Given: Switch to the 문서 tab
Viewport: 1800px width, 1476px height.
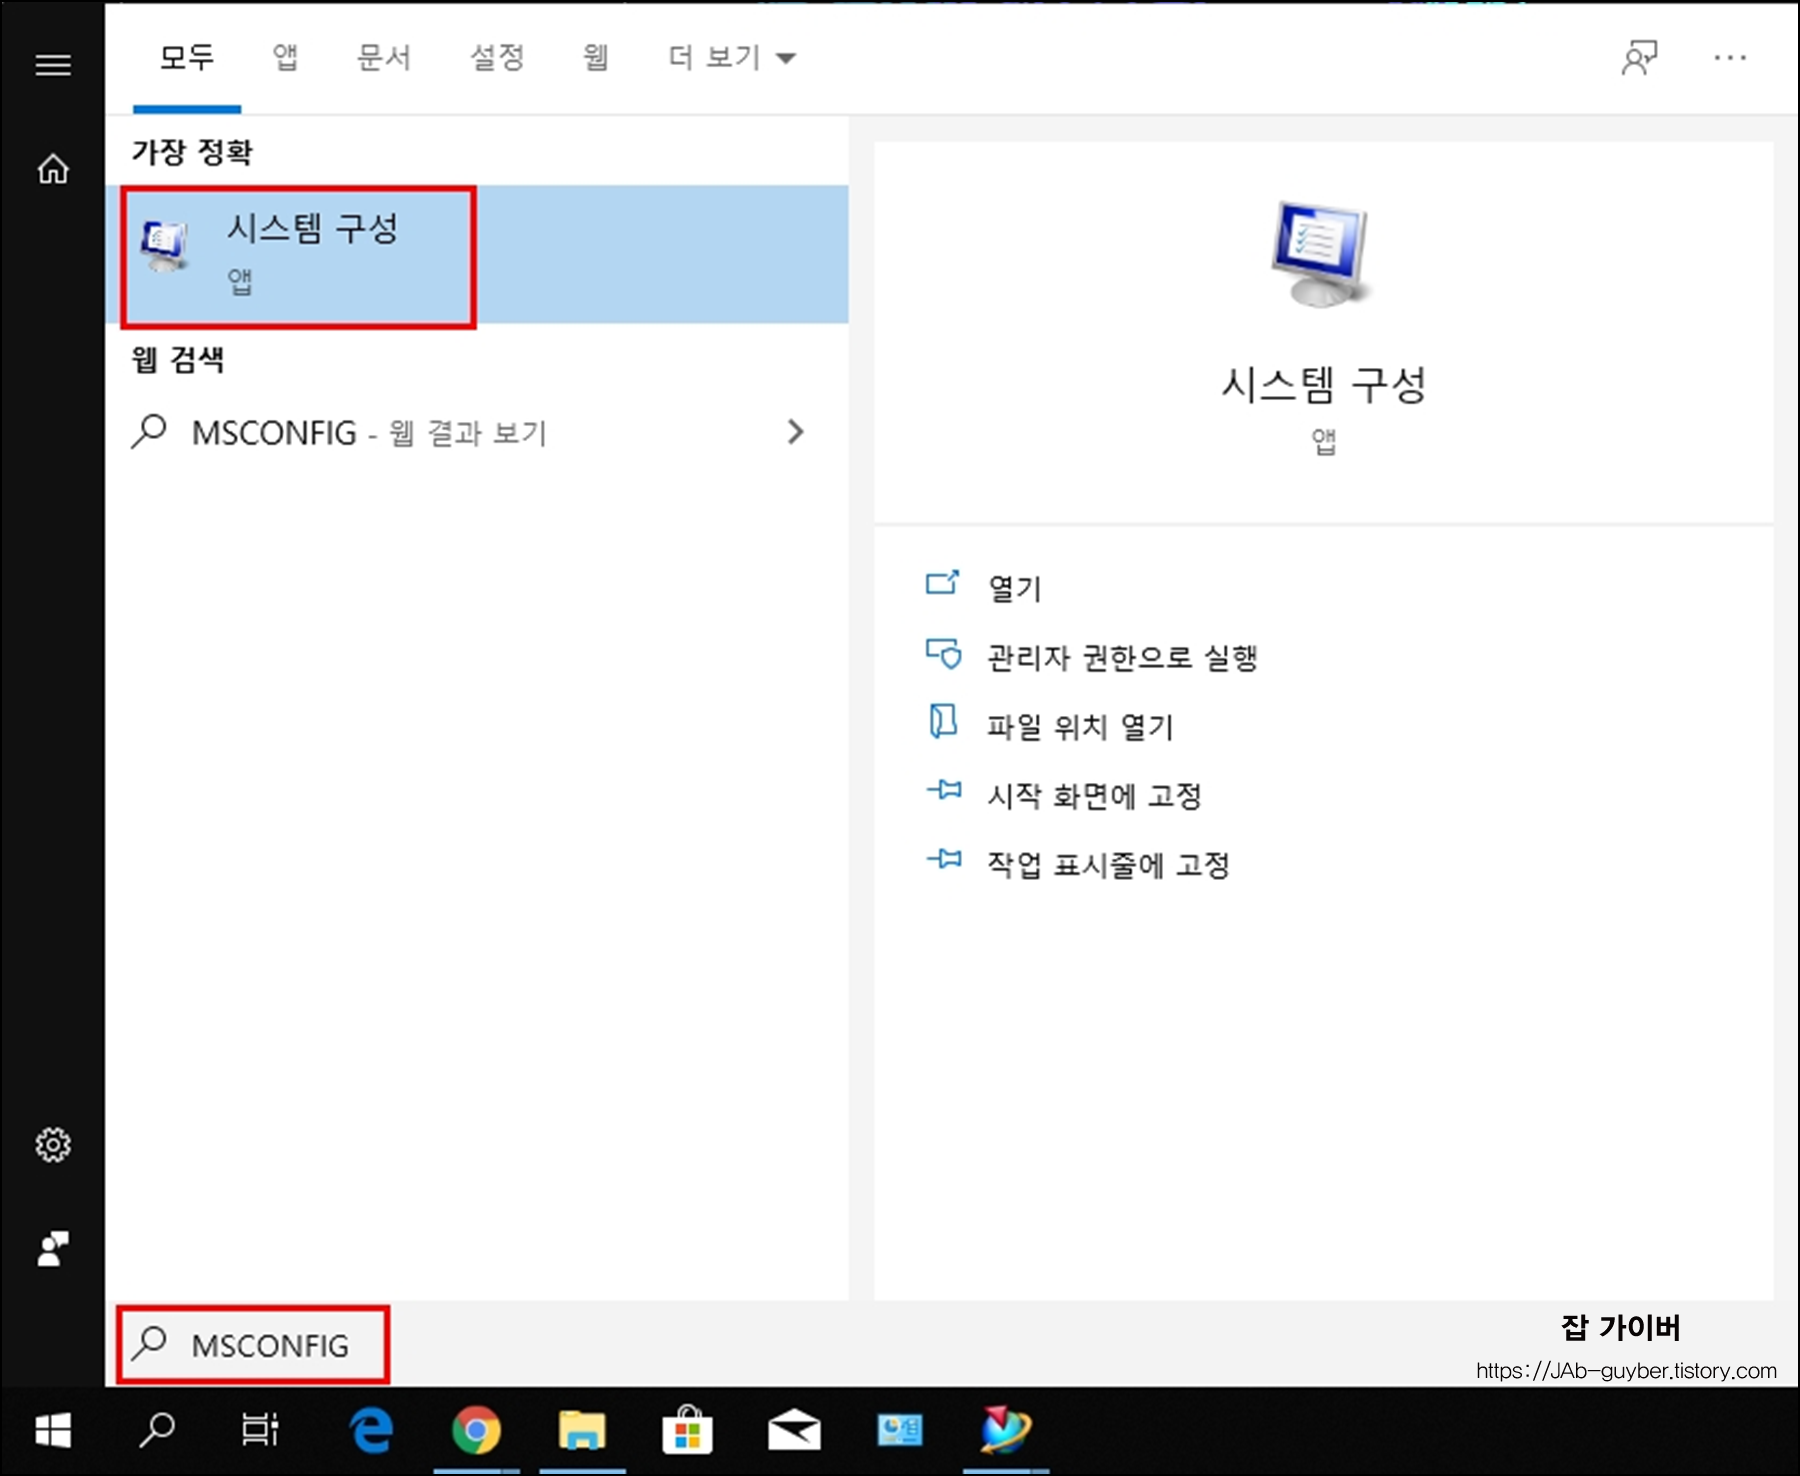Looking at the screenshot, I should pyautogui.click(x=384, y=58).
